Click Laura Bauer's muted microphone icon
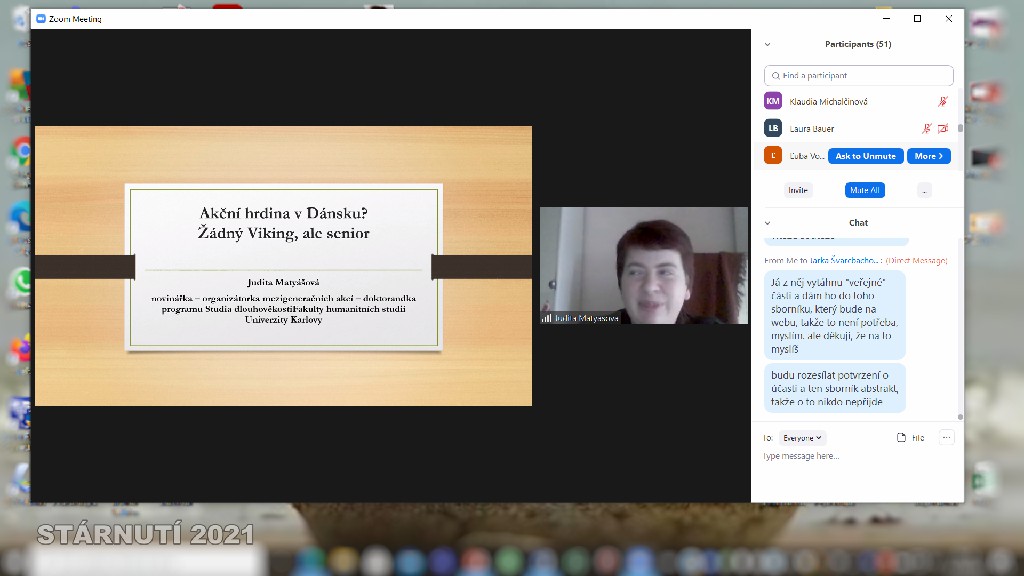Screen dimensions: 1024x576 pyautogui.click(x=927, y=129)
